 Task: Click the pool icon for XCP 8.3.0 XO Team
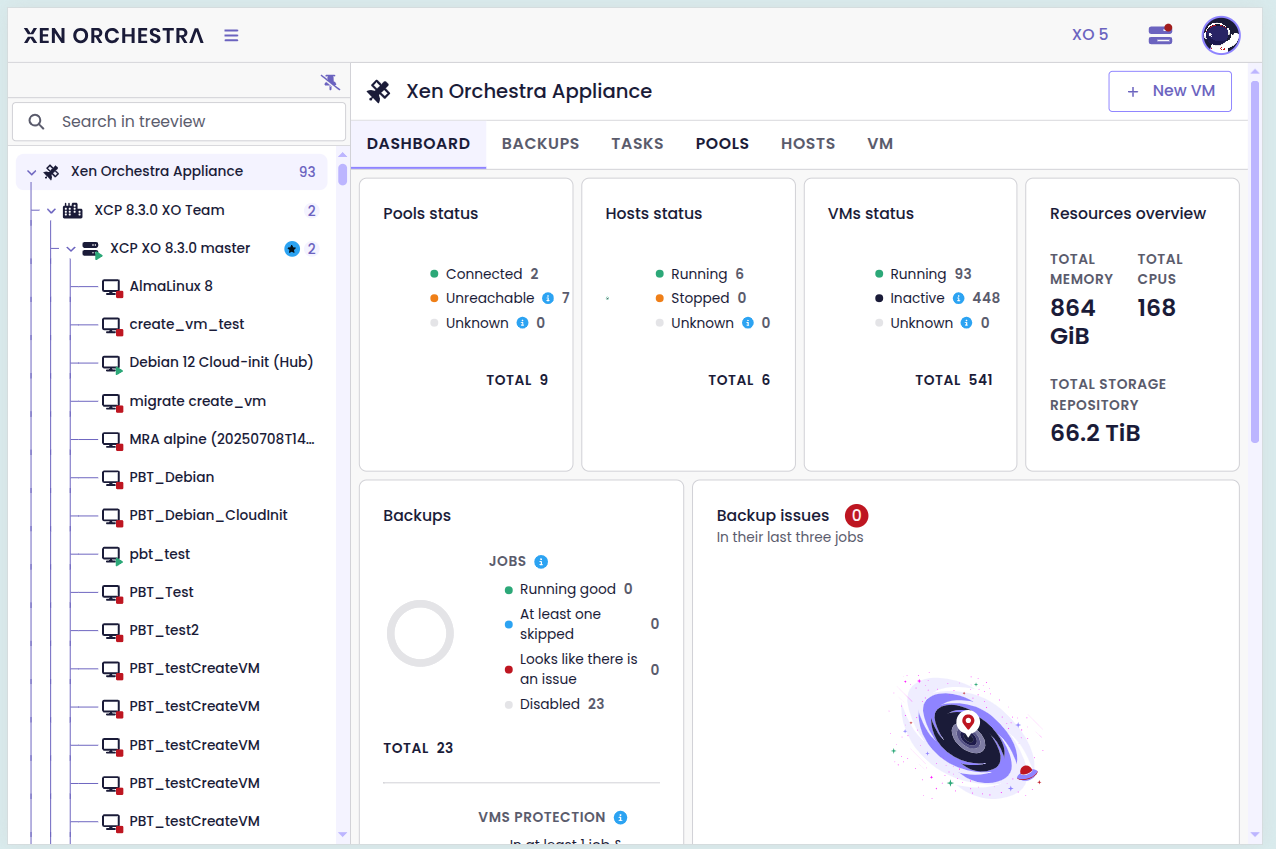pos(73,210)
